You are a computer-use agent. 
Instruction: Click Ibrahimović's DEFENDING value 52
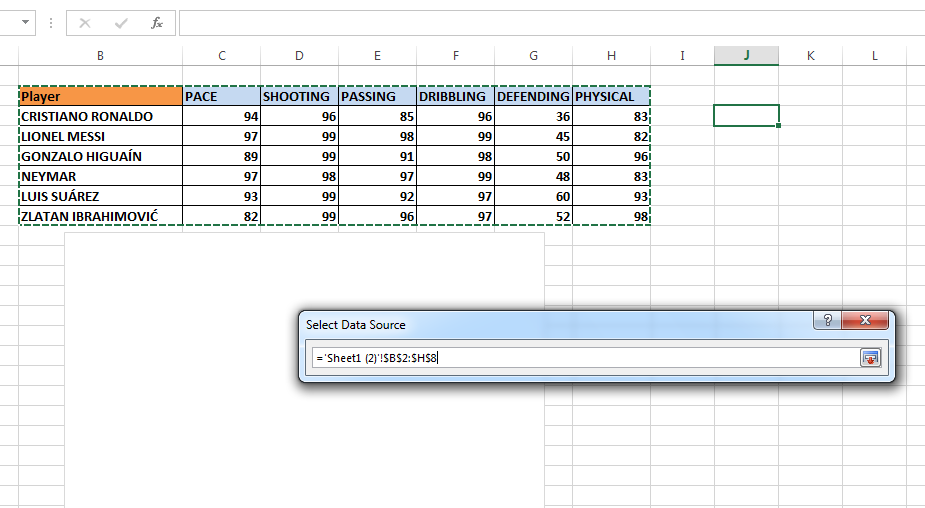tap(533, 216)
